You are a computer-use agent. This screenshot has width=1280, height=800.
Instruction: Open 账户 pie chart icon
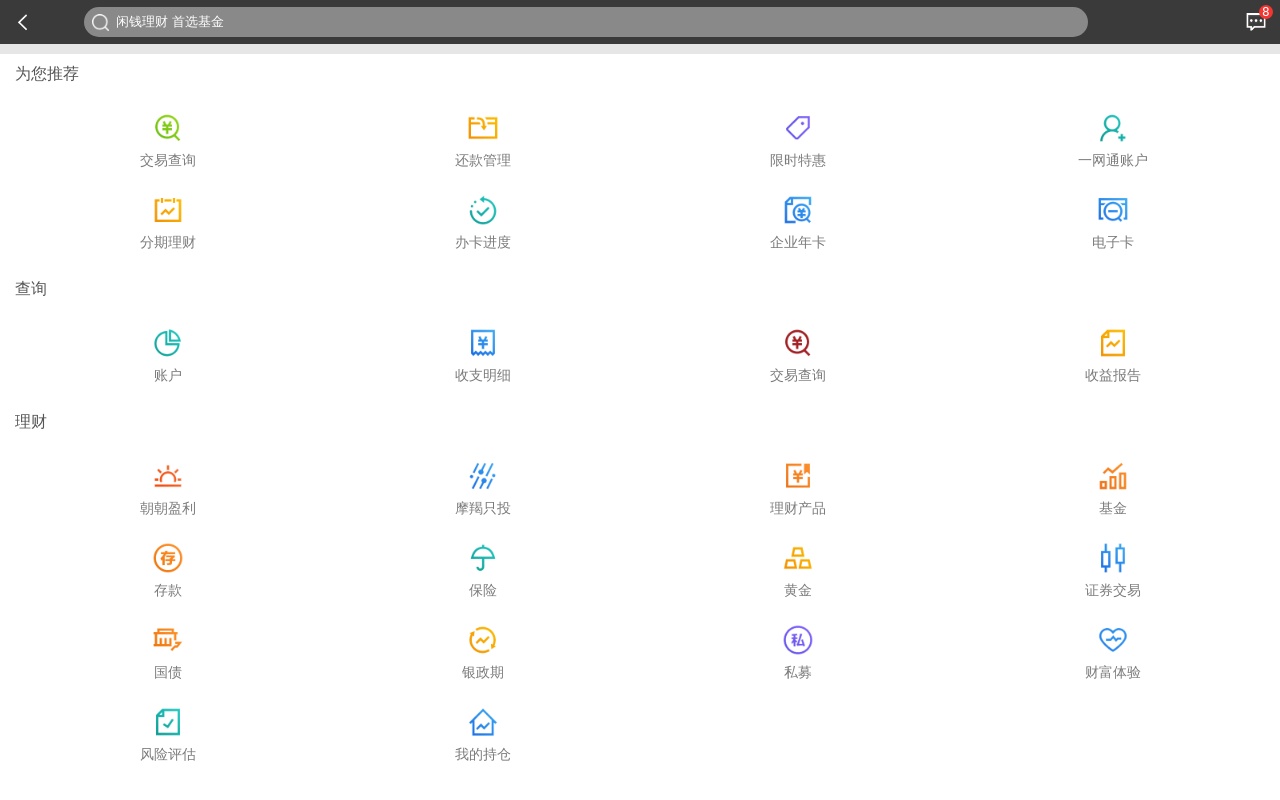point(168,343)
